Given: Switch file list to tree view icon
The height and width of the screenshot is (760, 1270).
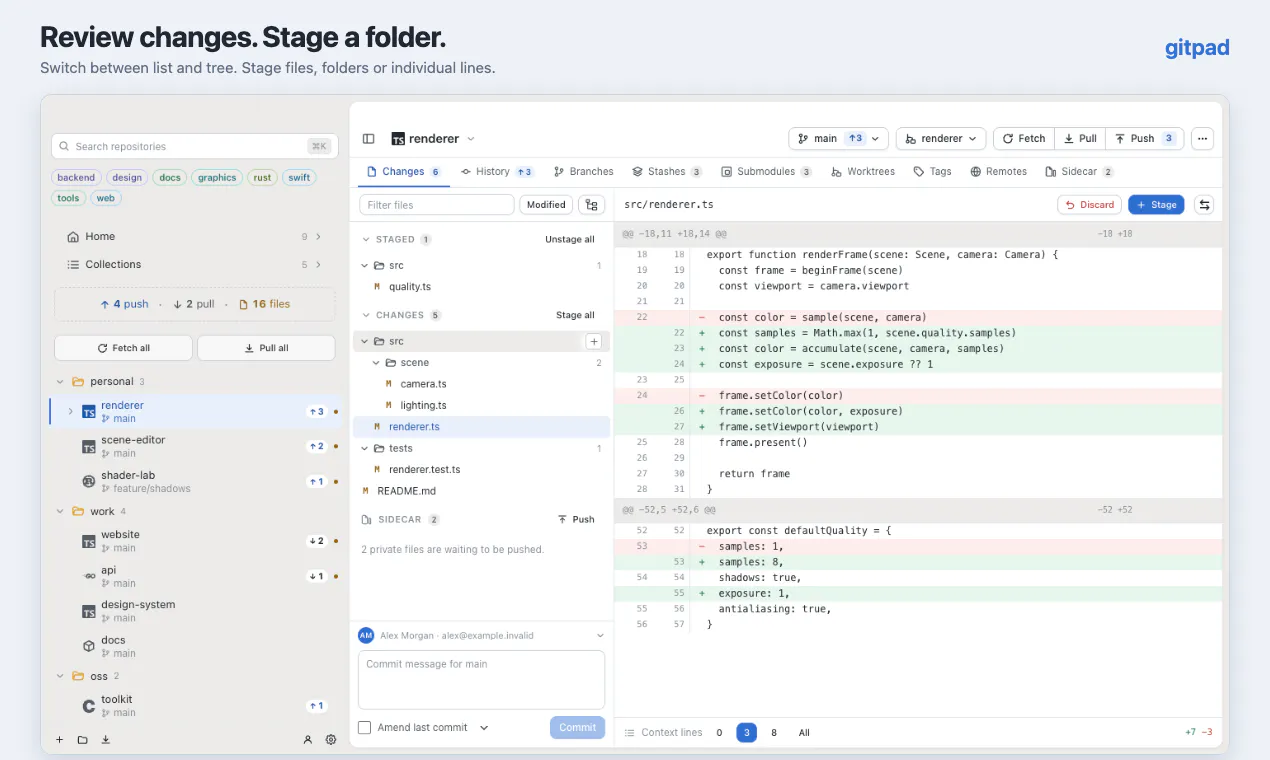Looking at the screenshot, I should coord(592,205).
